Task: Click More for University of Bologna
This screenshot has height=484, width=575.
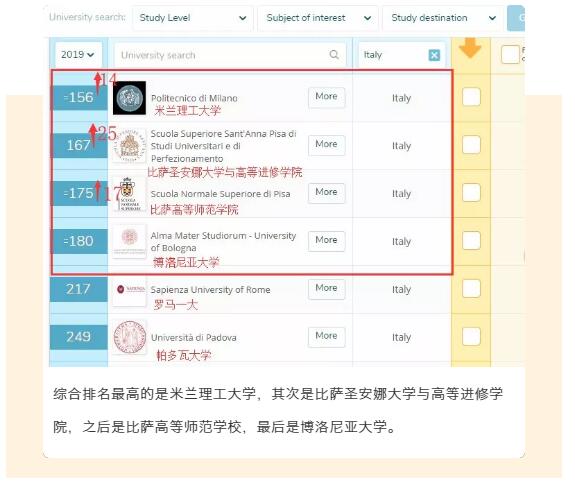Action: [326, 241]
